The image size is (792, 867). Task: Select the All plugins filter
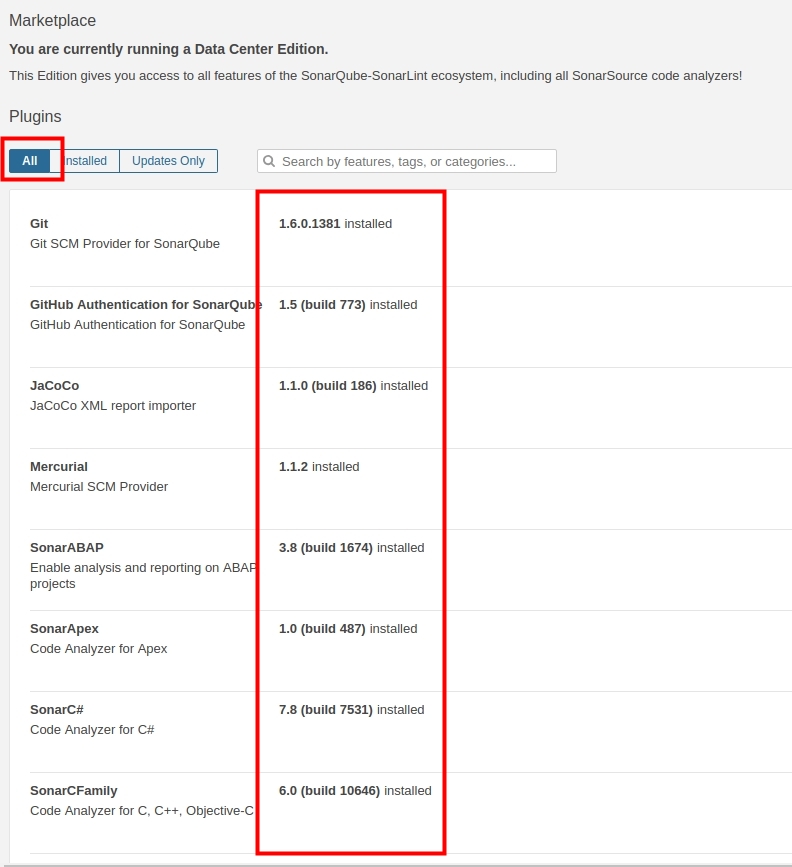(30, 161)
